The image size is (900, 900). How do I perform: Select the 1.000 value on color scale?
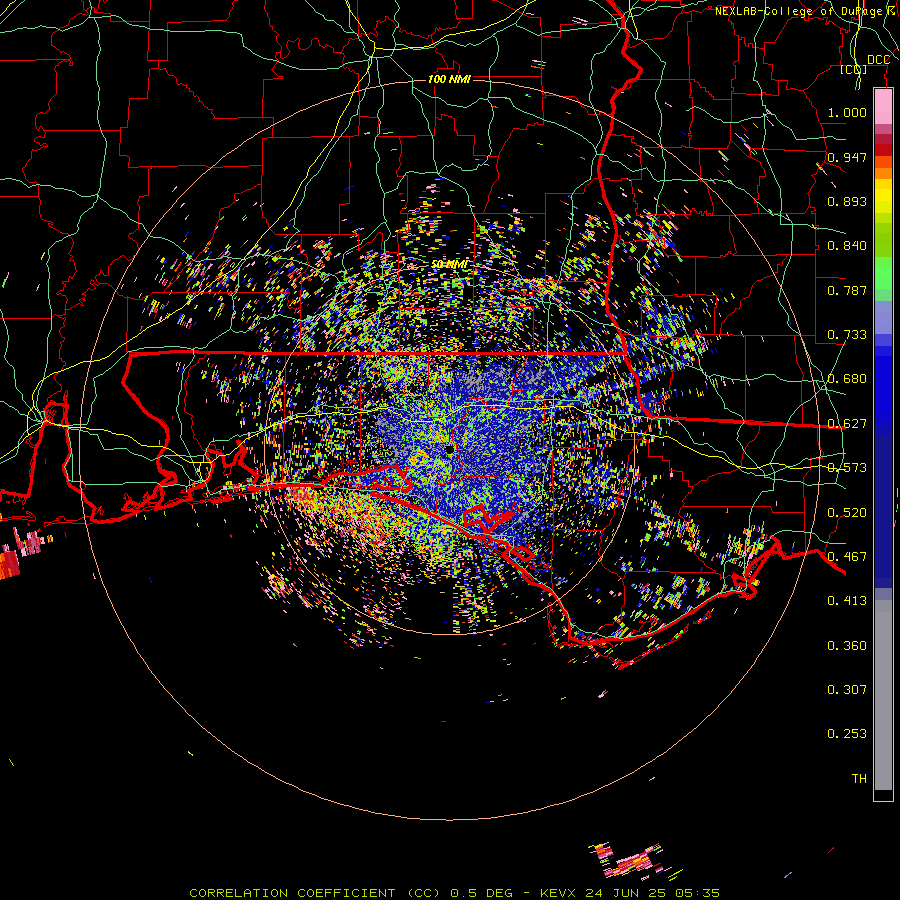coord(847,112)
